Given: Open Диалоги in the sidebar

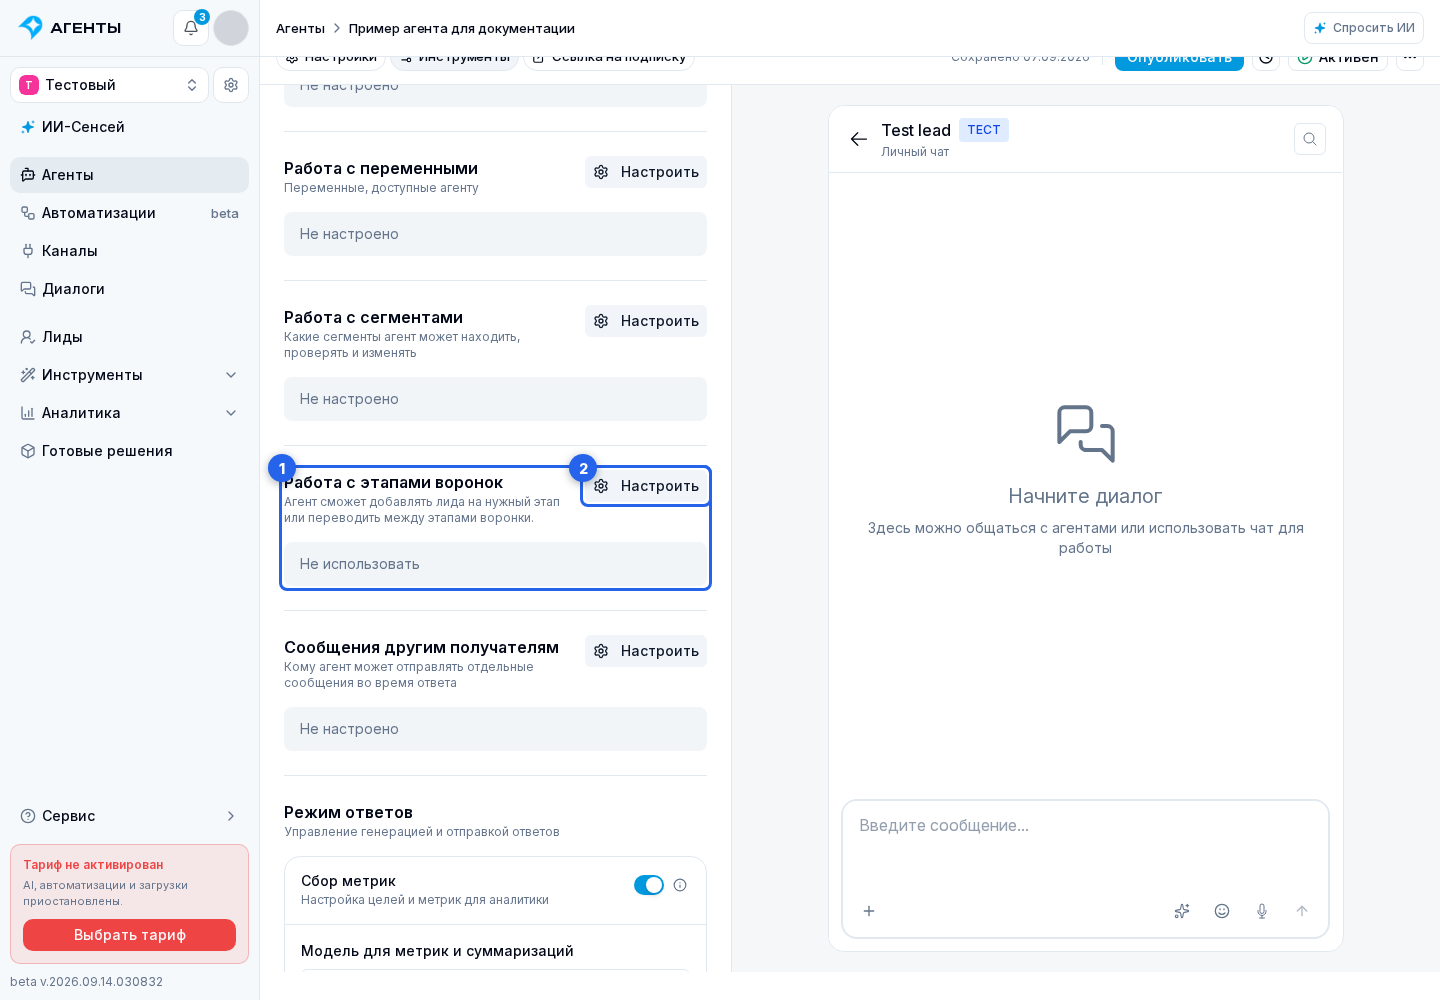Looking at the screenshot, I should tap(129, 289).
